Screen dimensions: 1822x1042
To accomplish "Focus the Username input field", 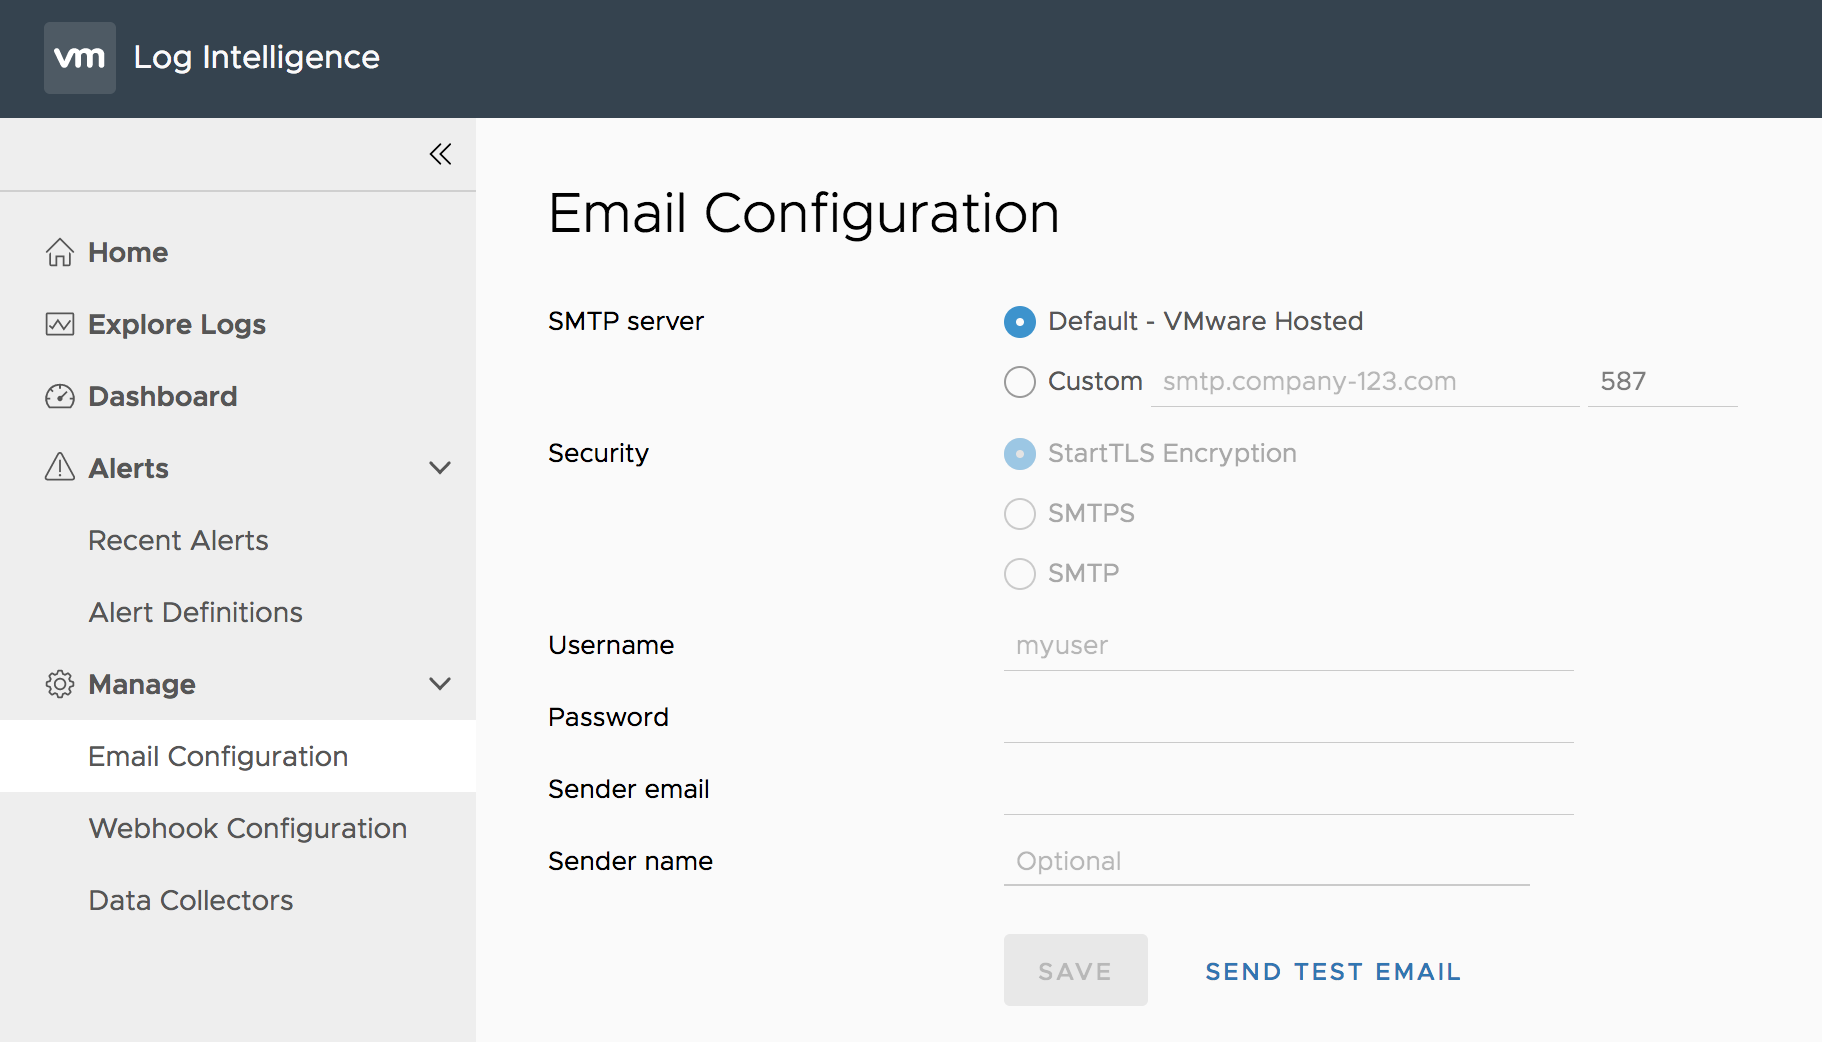I will (x=1288, y=646).
